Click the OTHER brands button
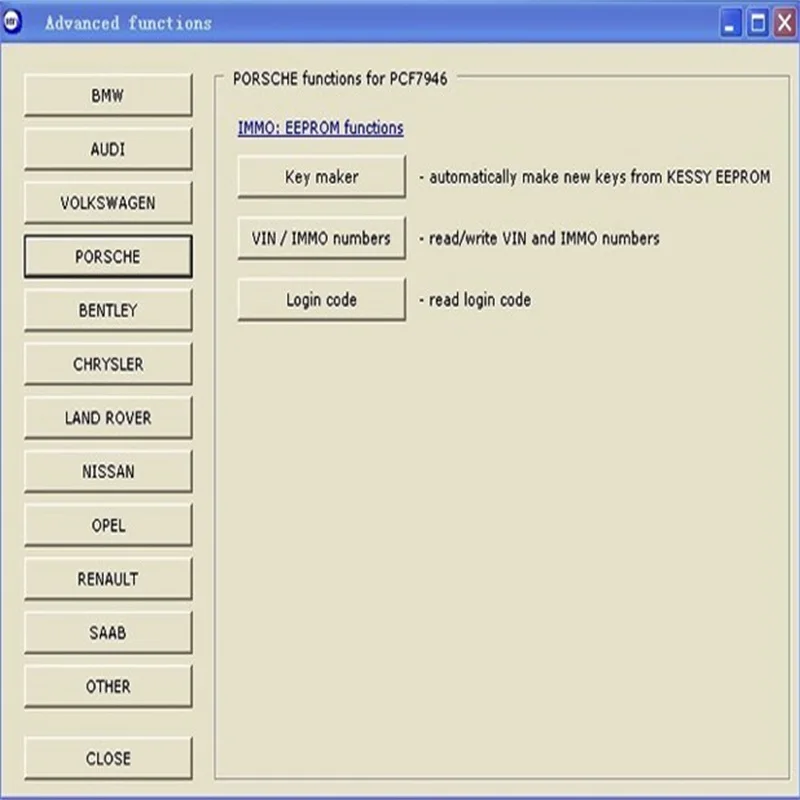 pyautogui.click(x=108, y=686)
